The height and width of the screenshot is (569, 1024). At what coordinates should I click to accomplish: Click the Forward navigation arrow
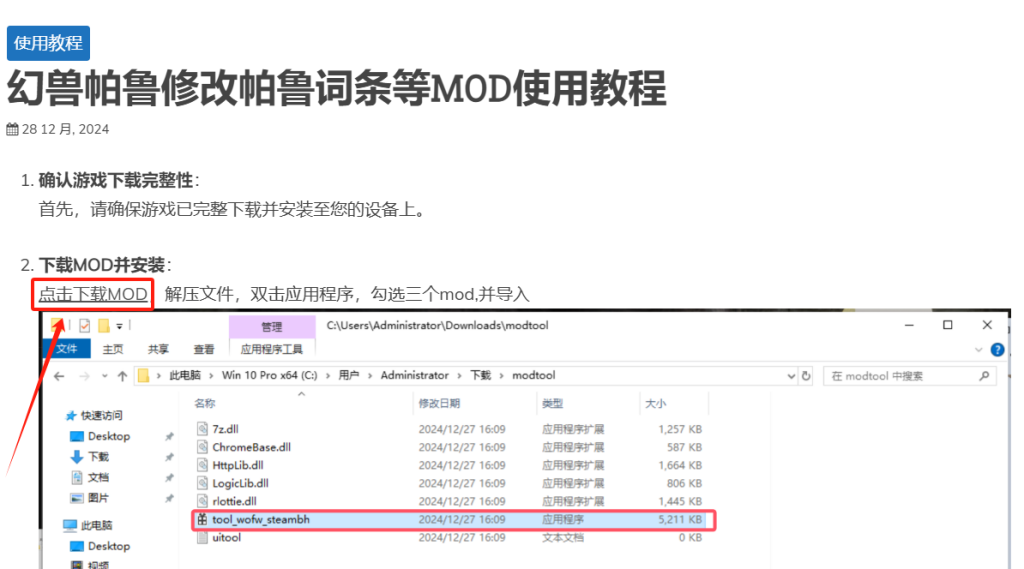[84, 376]
